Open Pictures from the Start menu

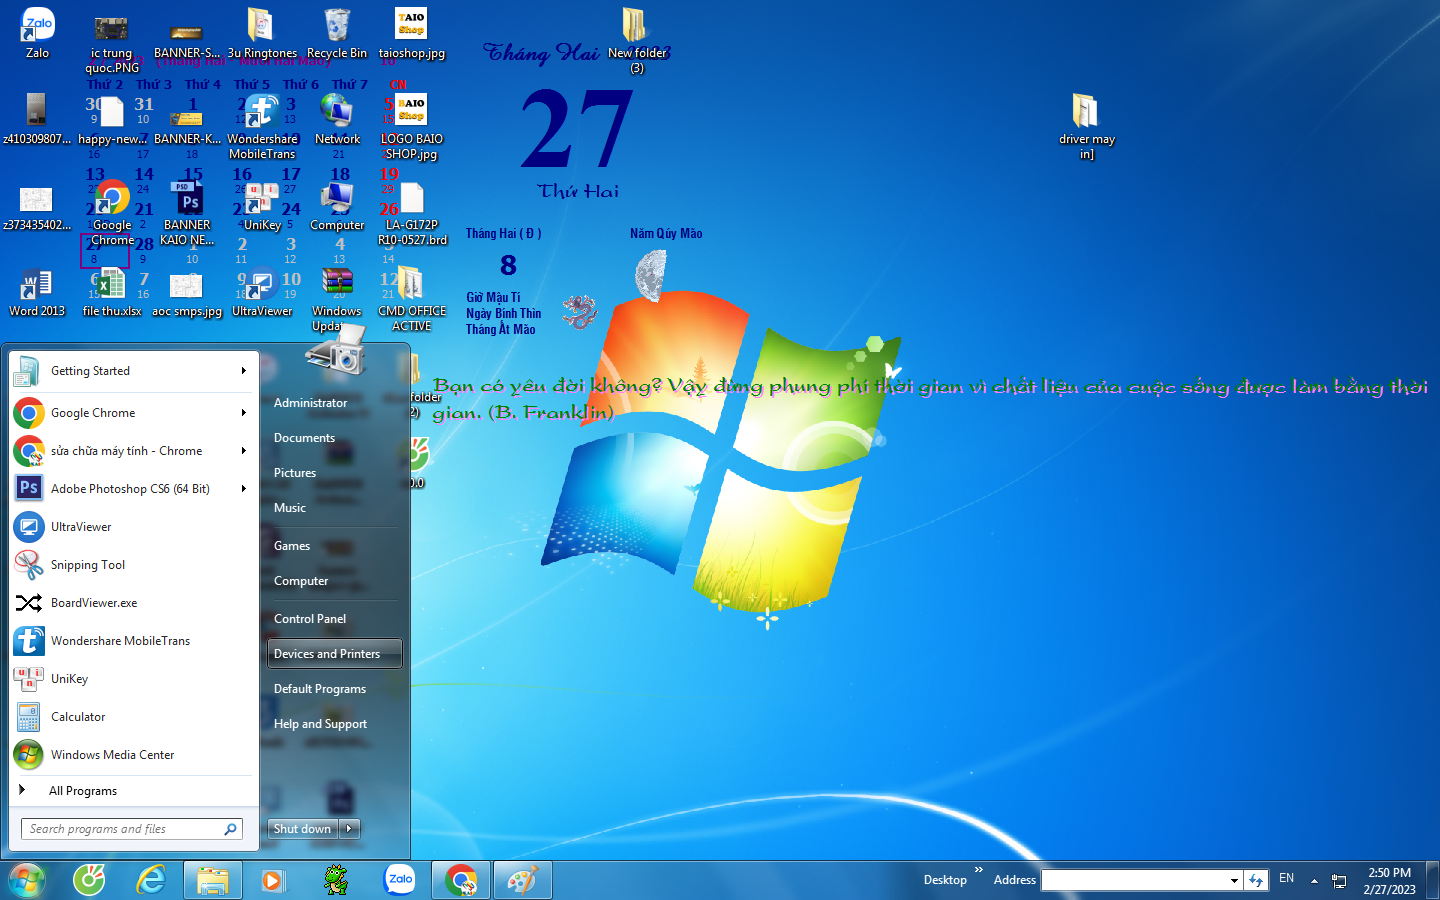334,473
